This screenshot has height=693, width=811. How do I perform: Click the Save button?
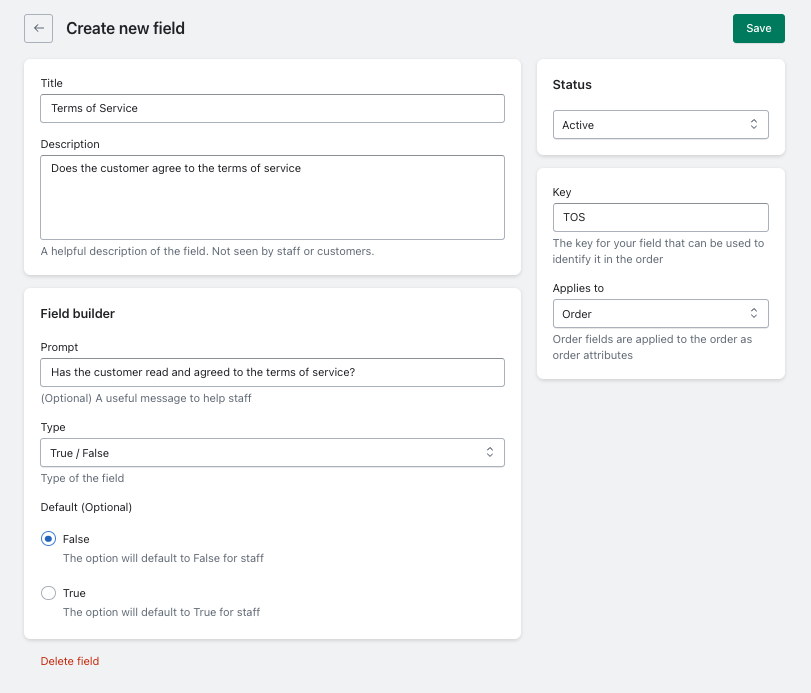[x=758, y=28]
